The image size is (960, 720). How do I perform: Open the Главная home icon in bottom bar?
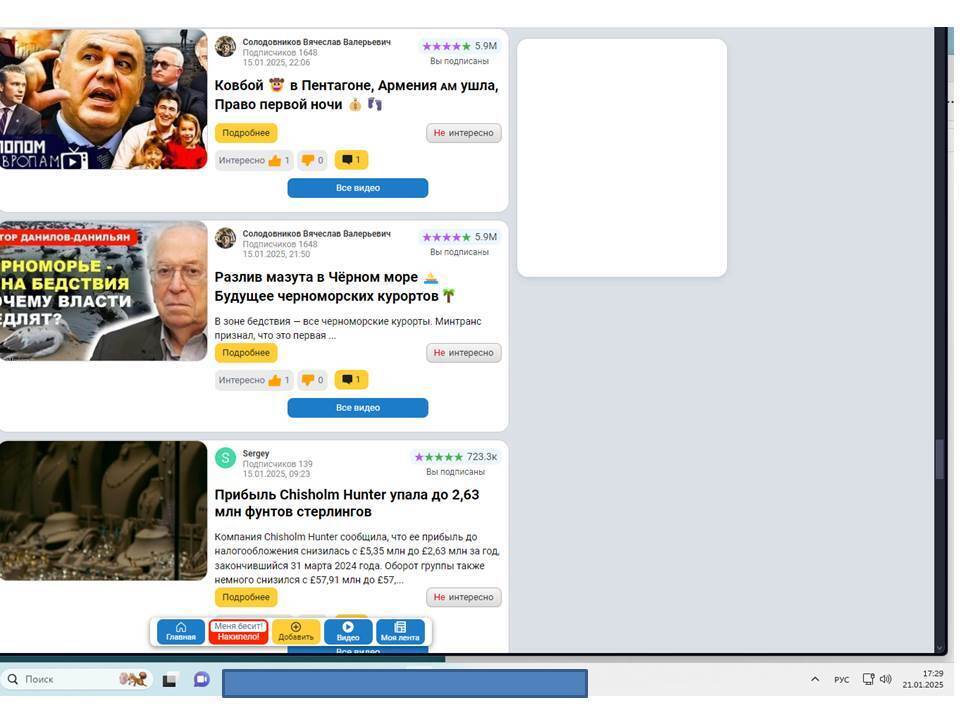tap(181, 632)
